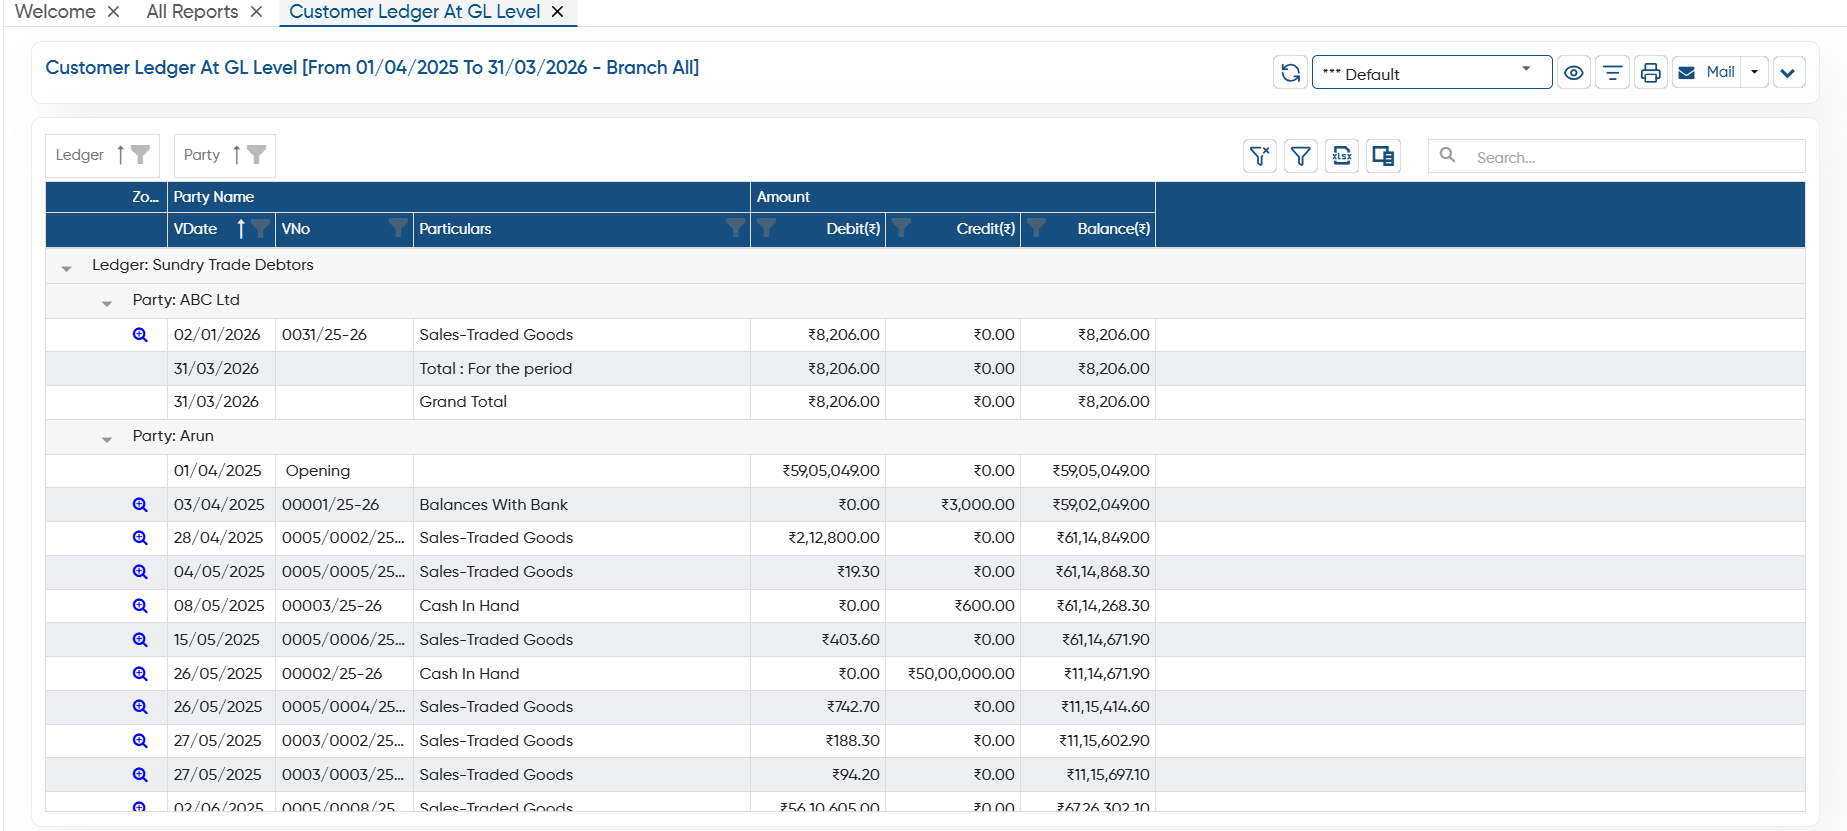
Task: Collapse Party: ABC Ltd group
Action: [107, 302]
